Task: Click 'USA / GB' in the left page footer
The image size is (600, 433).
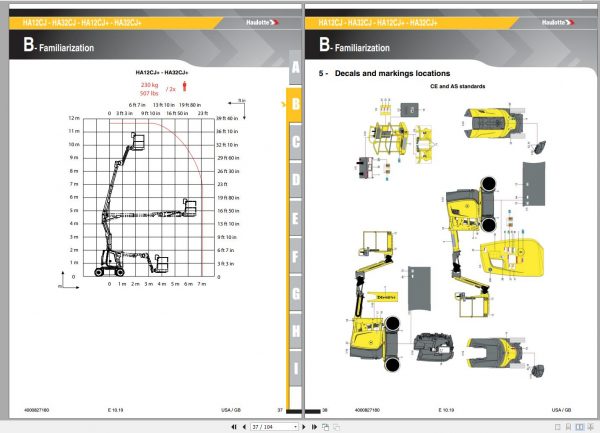Action: coord(231,410)
